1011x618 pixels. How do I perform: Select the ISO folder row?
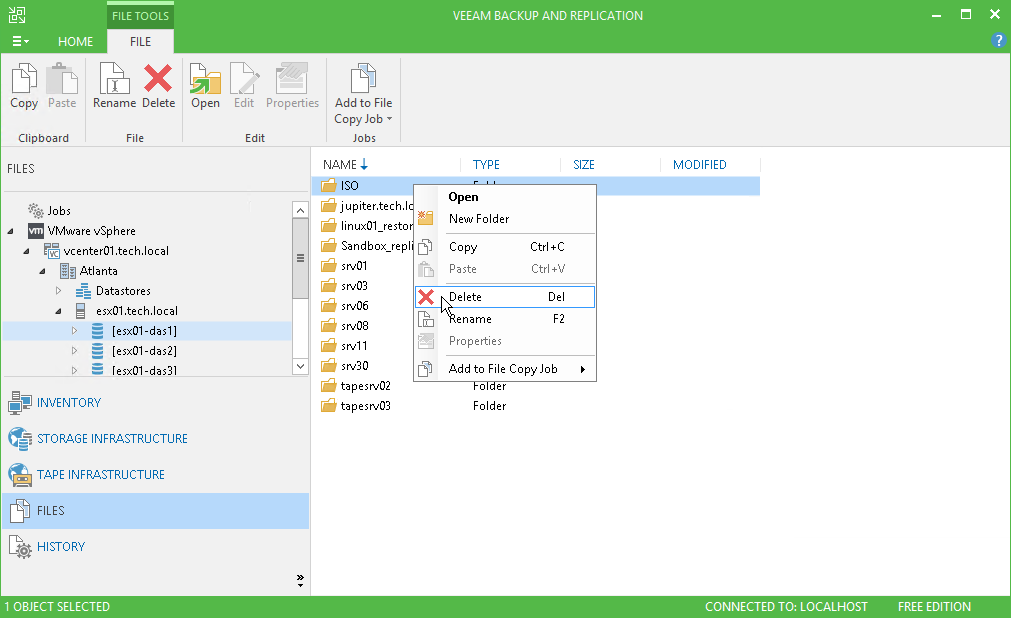tap(536, 186)
